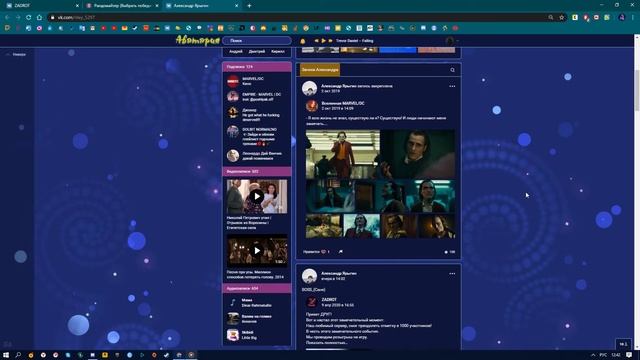The height and width of the screenshot is (360, 640).
Task: Select the orange wall posts tab
Action: (320, 70)
